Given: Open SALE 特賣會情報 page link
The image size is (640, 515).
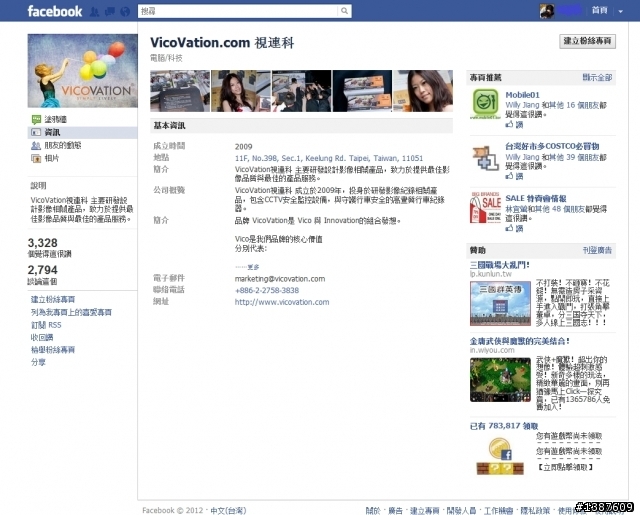Looking at the screenshot, I should pos(536,198).
